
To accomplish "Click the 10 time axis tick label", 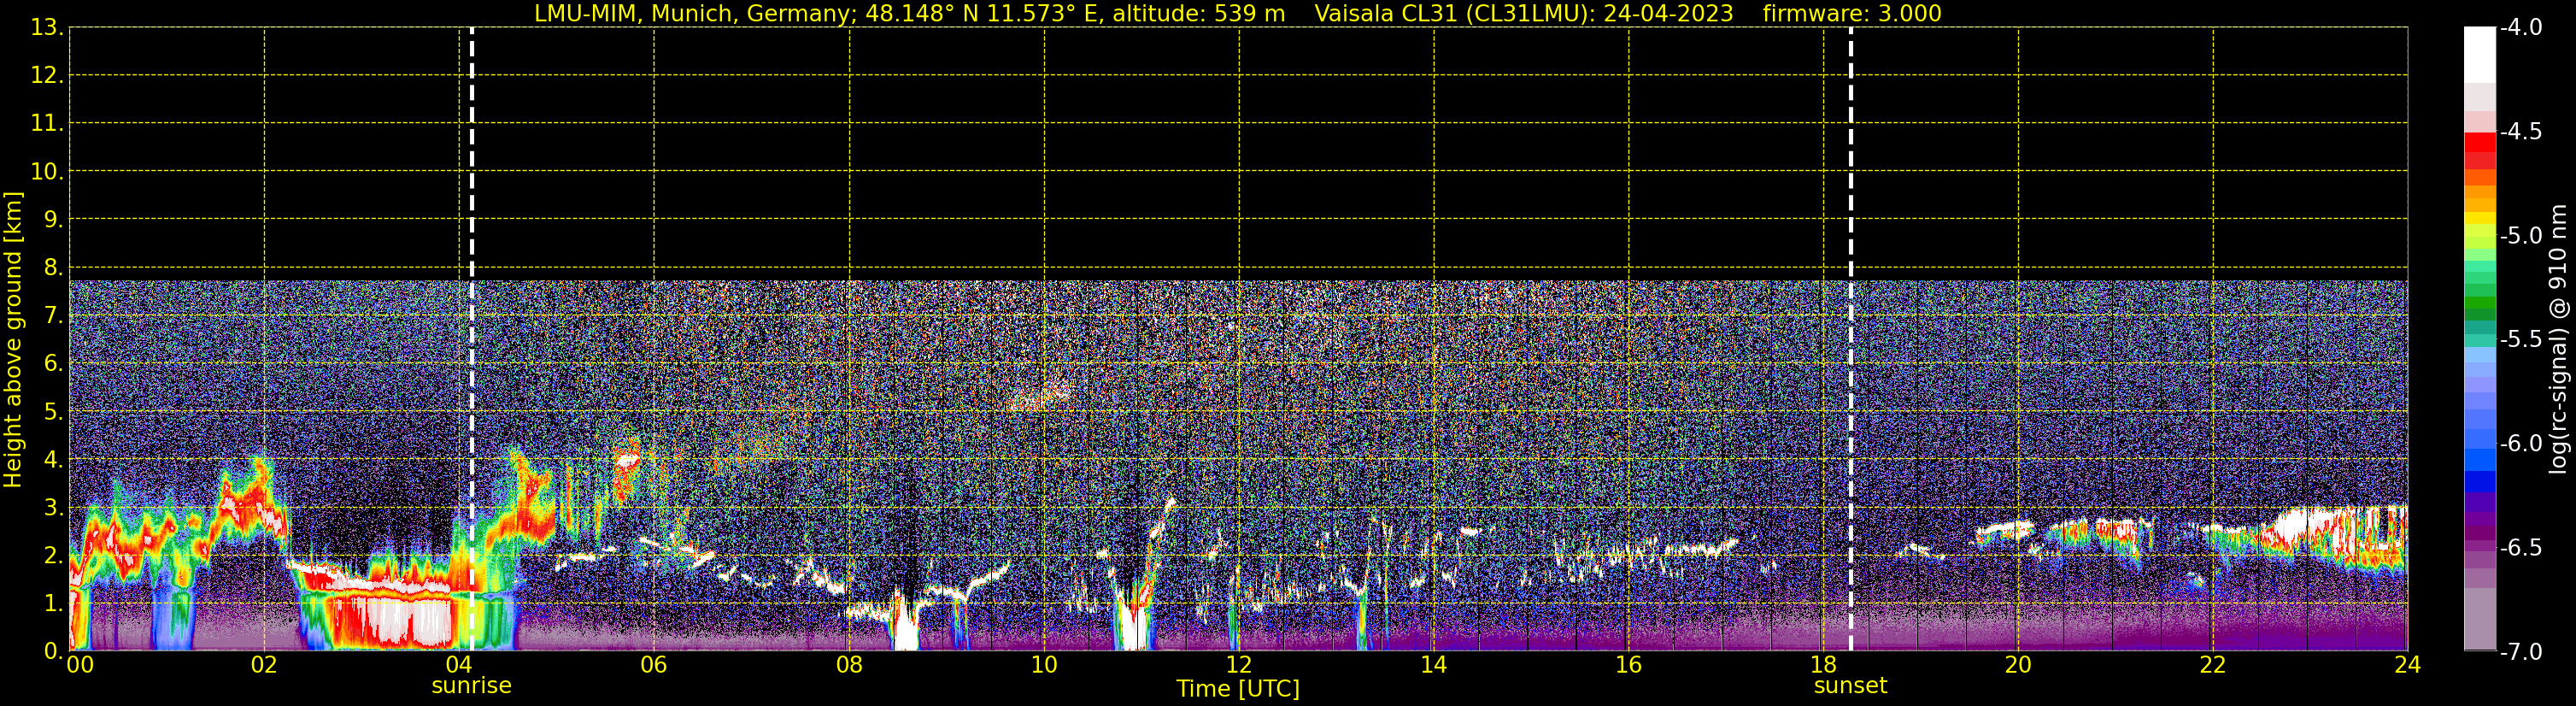I will (x=1044, y=664).
